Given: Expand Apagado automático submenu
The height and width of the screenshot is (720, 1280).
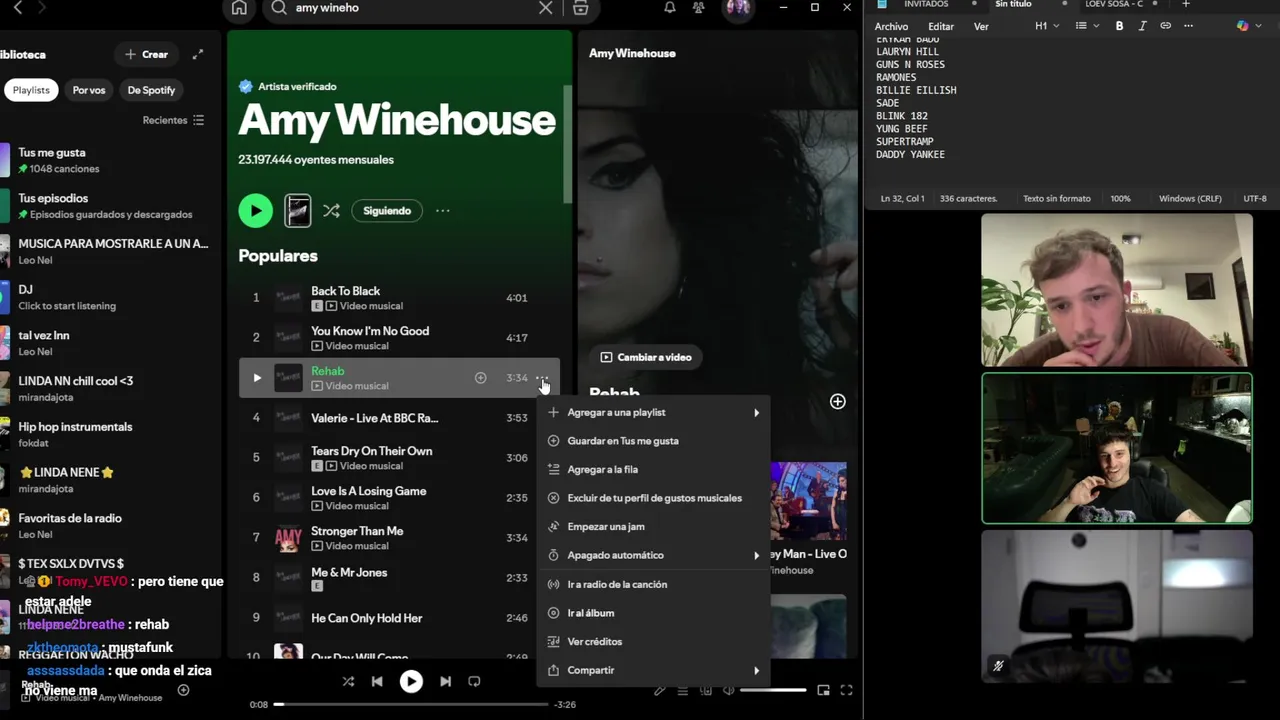Looking at the screenshot, I should click(653, 555).
